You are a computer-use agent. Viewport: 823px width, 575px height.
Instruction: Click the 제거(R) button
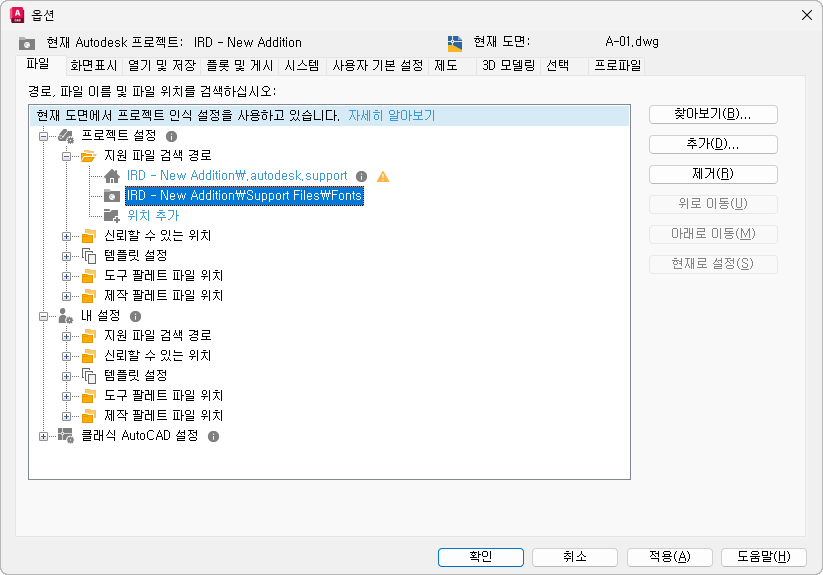click(x=713, y=174)
